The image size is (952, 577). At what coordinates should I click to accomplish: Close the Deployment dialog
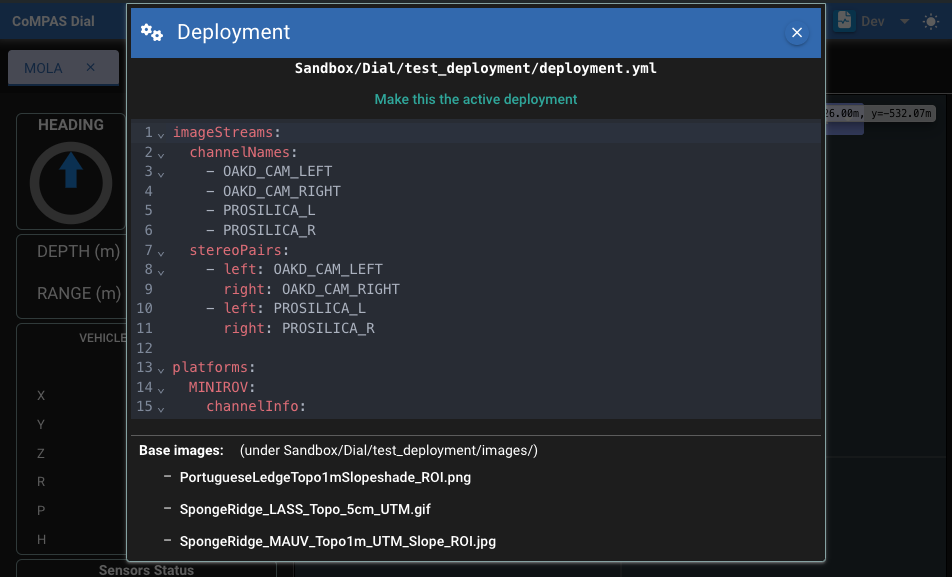tap(797, 33)
